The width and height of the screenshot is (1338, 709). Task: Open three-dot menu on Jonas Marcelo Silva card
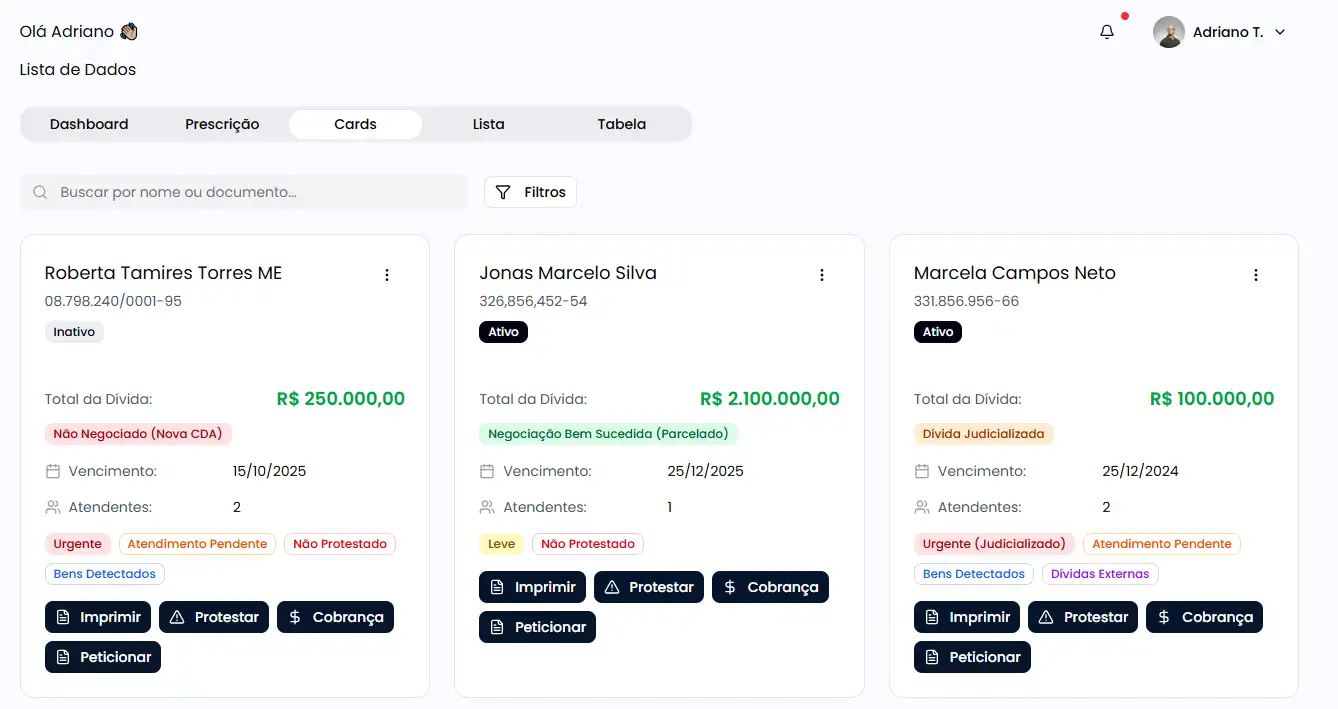822,275
